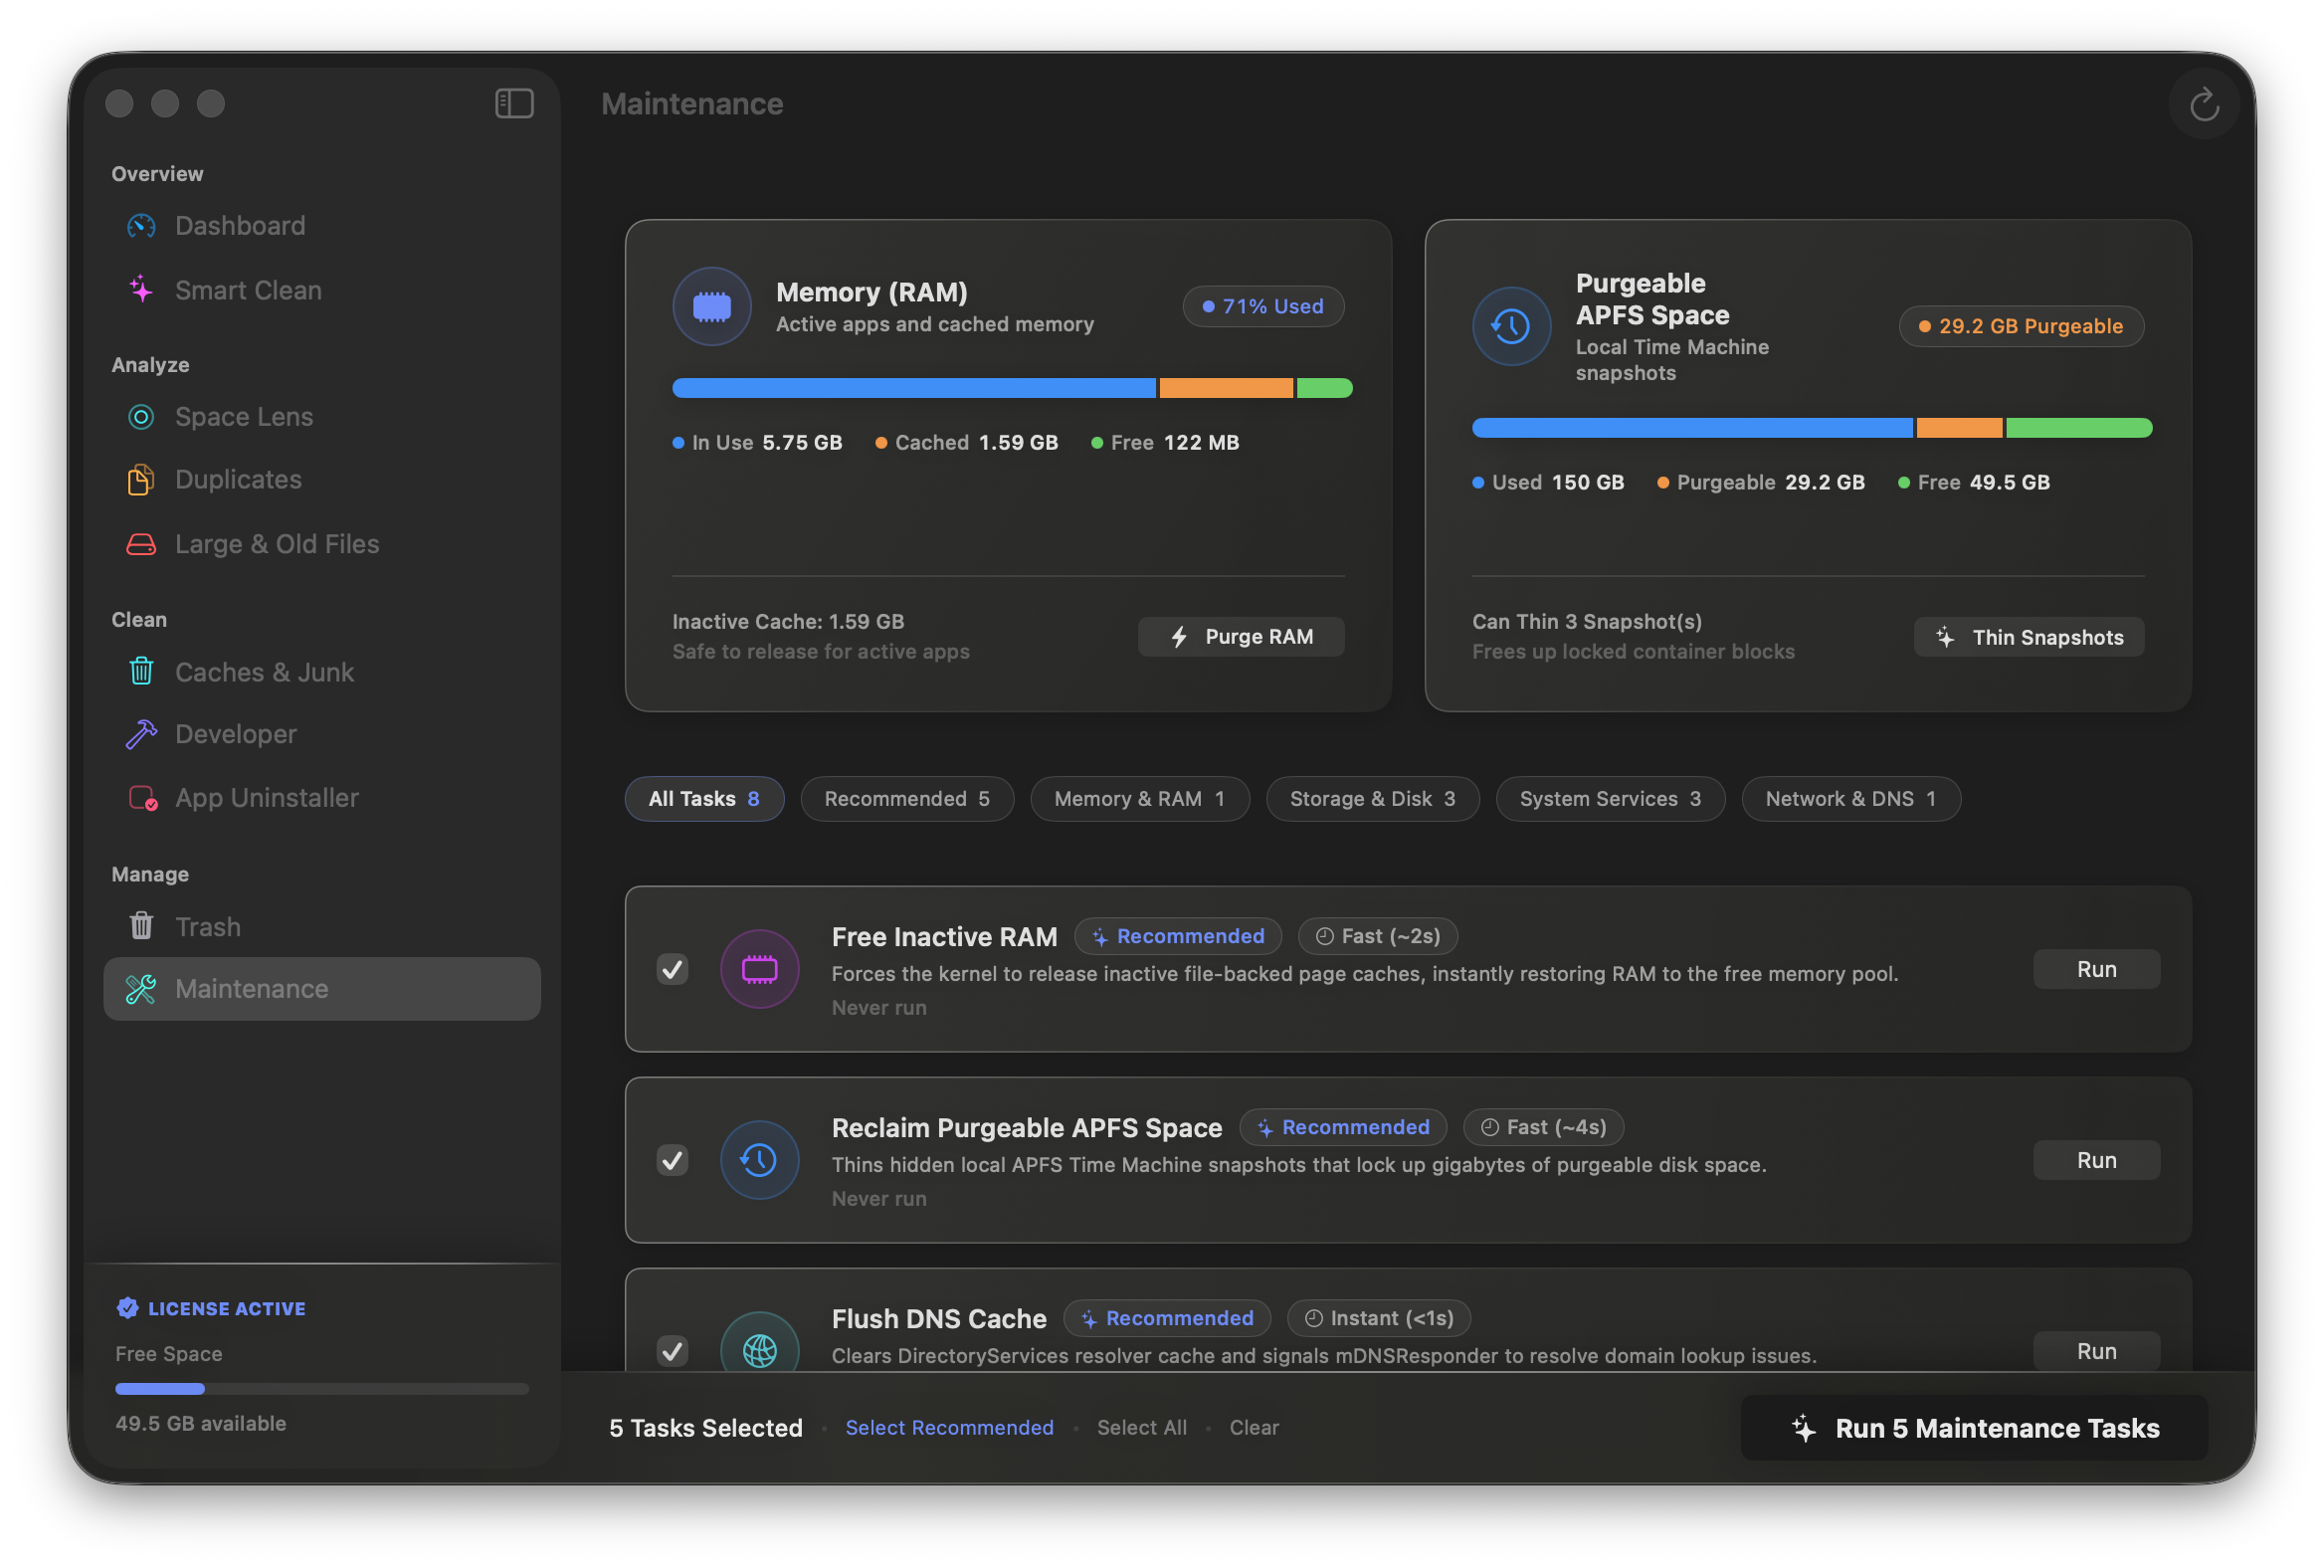Click 'Free 49.5 GB' legend
The image size is (2324, 1568).
coord(1974,482)
